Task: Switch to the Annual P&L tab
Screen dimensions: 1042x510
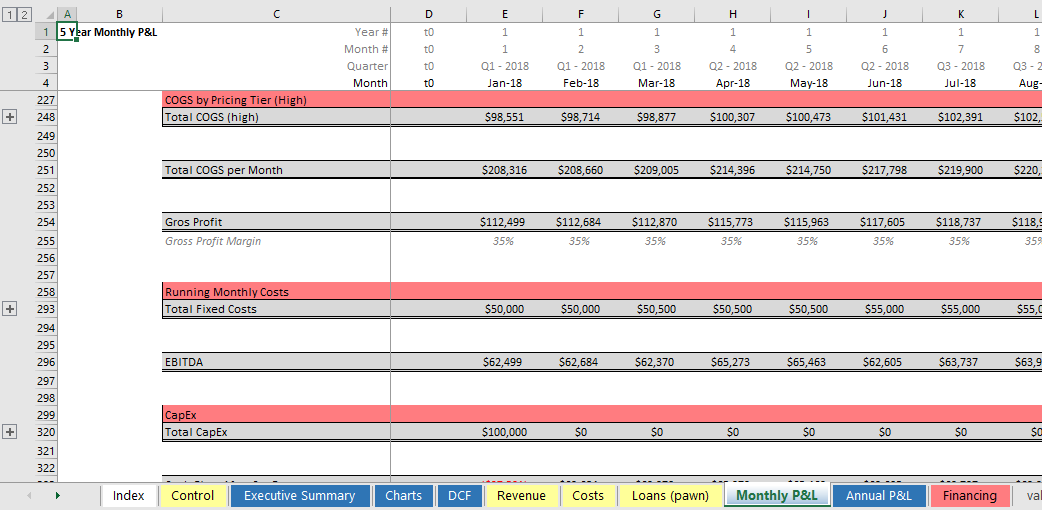Action: coord(880,496)
